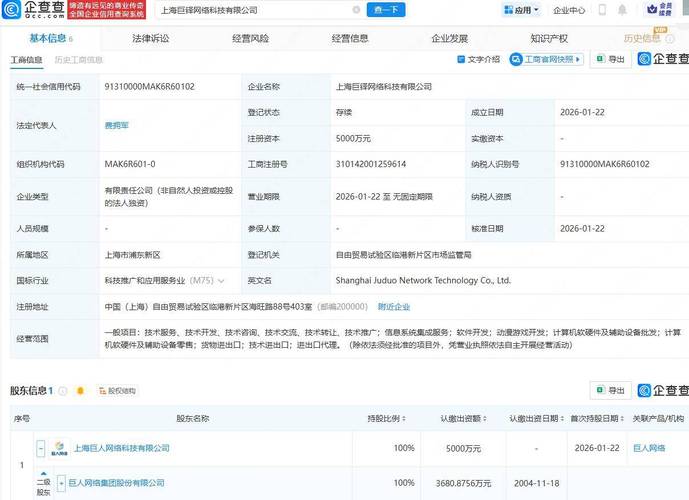
Task: Collapse the 上海巨人网络科技有限公司 shareholder row
Action: tap(41, 449)
